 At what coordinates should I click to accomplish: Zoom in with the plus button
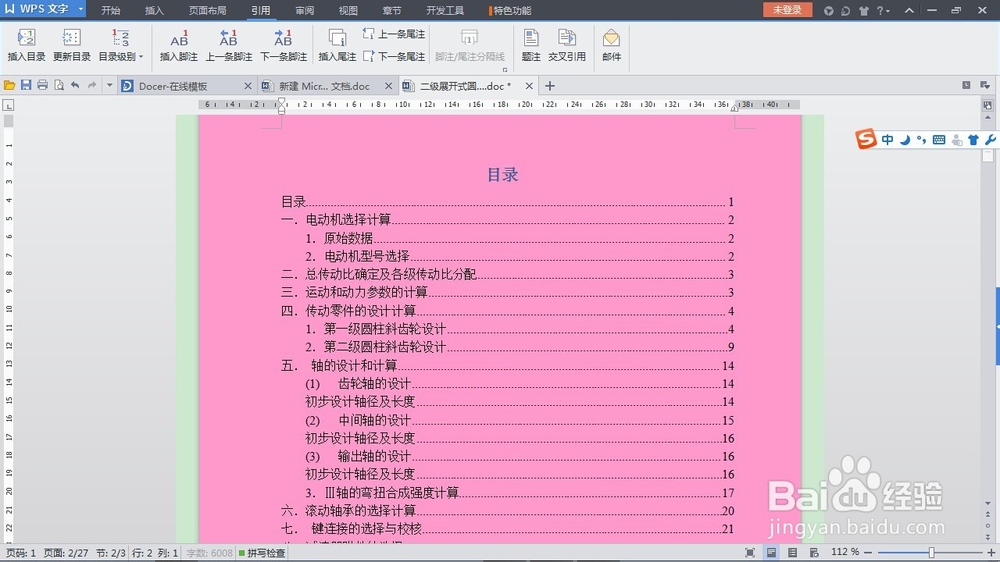coord(991,552)
